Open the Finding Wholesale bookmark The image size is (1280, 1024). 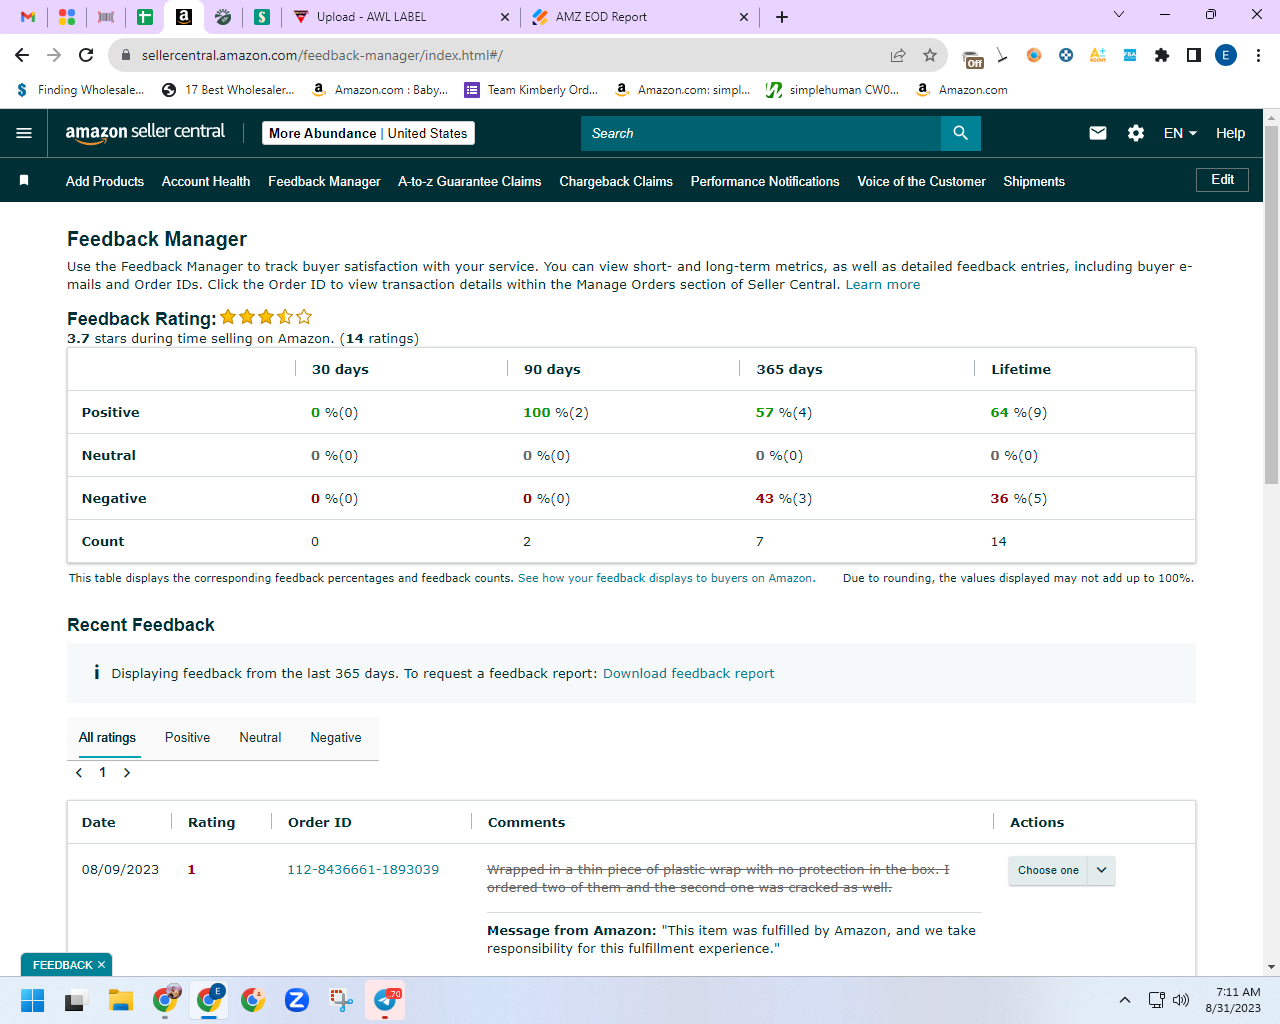click(x=80, y=90)
